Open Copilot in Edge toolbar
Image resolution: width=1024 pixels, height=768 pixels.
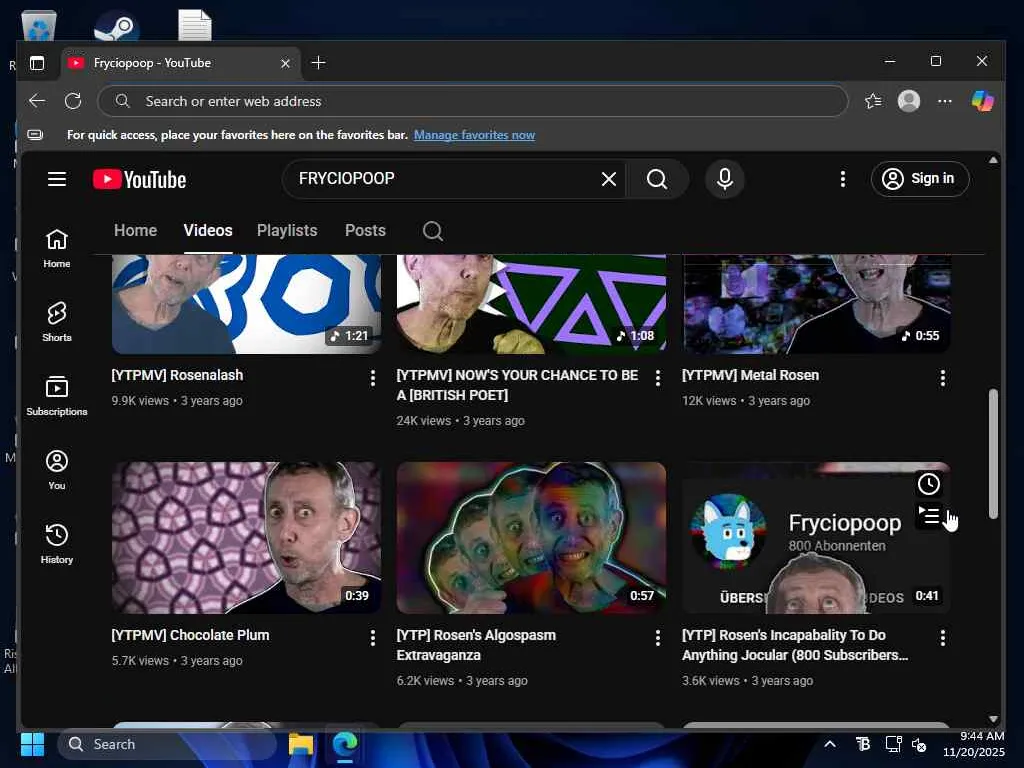tap(982, 101)
